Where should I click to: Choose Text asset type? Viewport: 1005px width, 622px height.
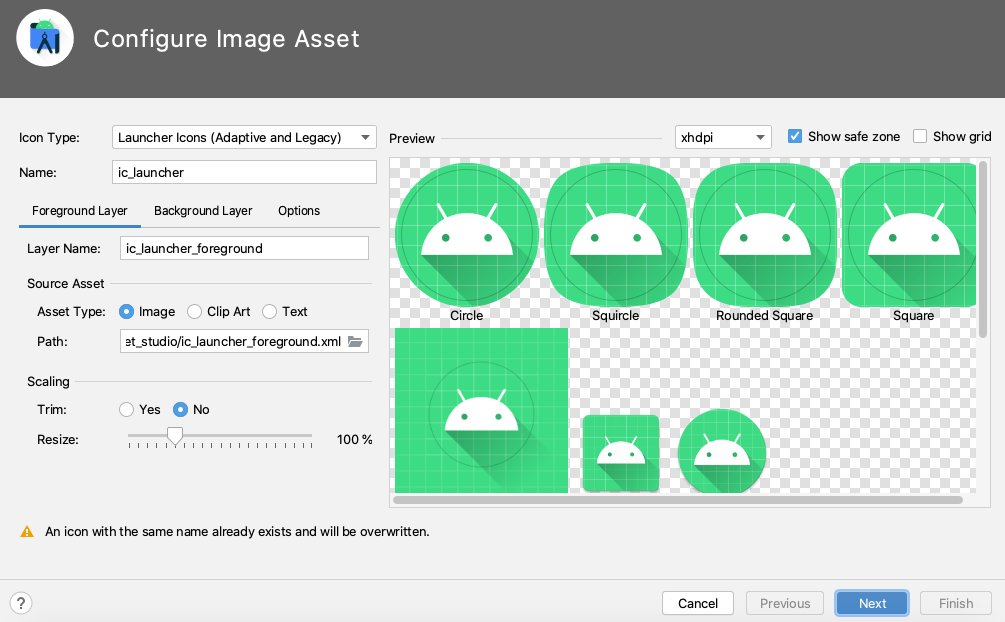point(269,312)
